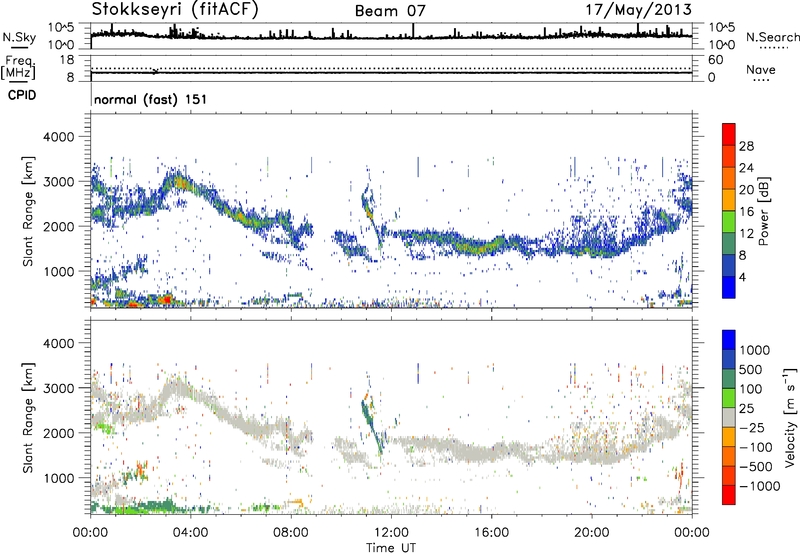
Task: Click the 'Velocity [m s⁻¹]' colorbar label
Action: 790,417
